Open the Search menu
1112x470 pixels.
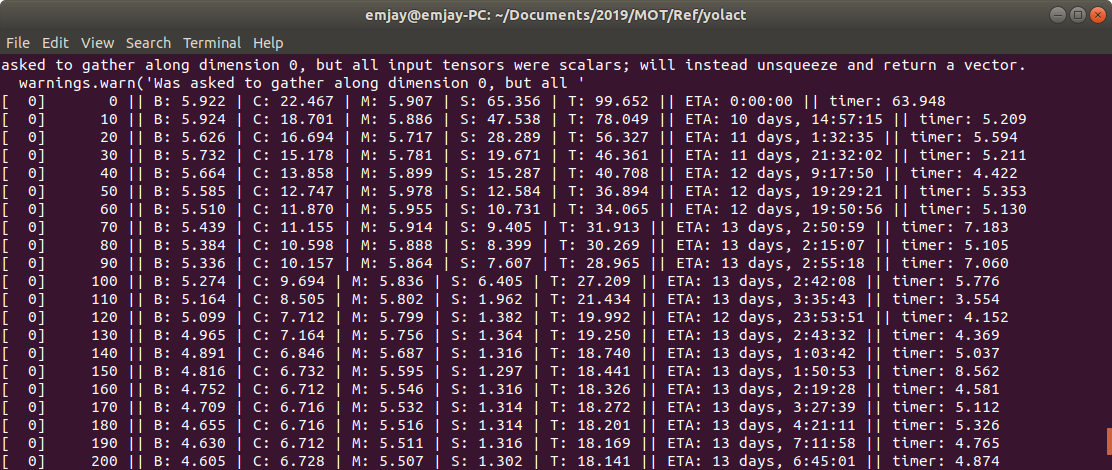point(148,43)
